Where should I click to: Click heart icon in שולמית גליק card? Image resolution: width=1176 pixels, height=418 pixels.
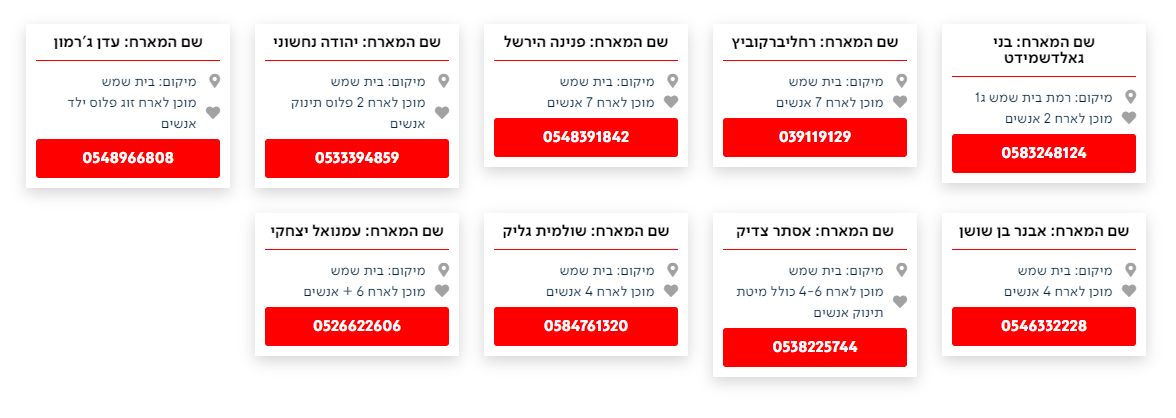tap(672, 291)
